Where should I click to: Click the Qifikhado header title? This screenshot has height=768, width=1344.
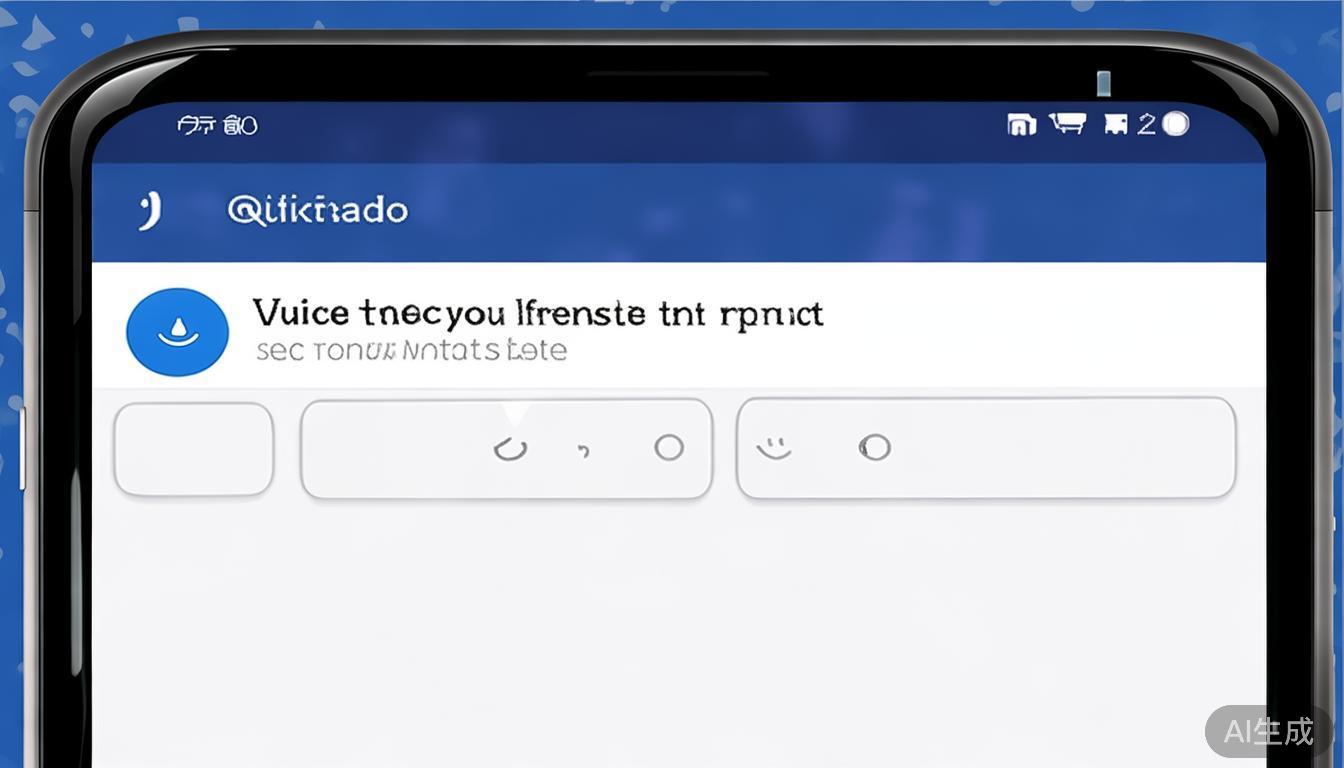tap(318, 211)
